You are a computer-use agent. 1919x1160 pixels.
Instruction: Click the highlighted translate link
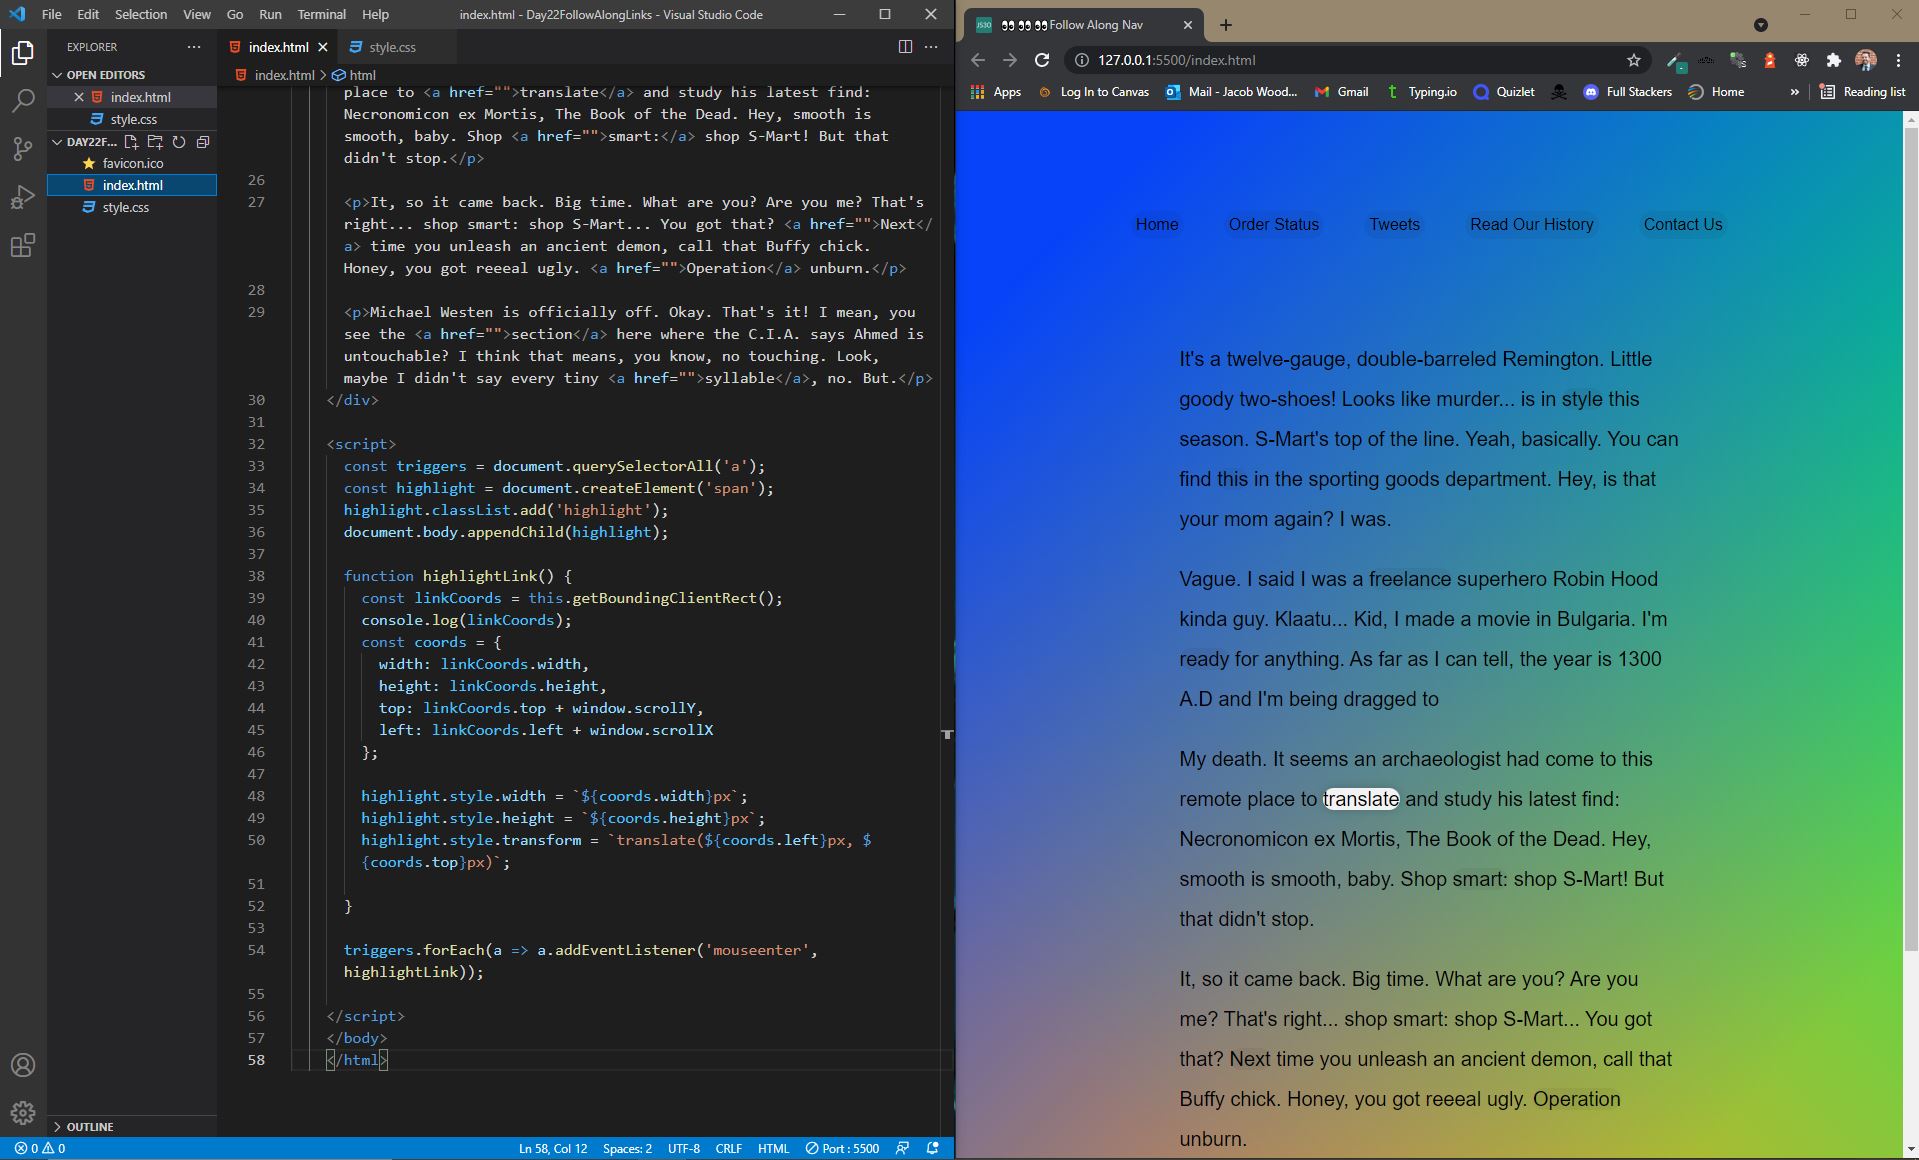(x=1361, y=799)
